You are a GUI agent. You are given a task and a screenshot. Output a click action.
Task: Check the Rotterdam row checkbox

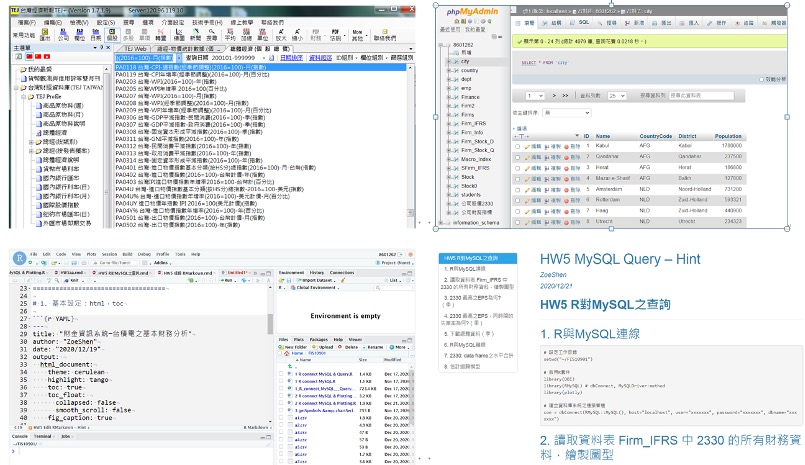tap(517, 200)
